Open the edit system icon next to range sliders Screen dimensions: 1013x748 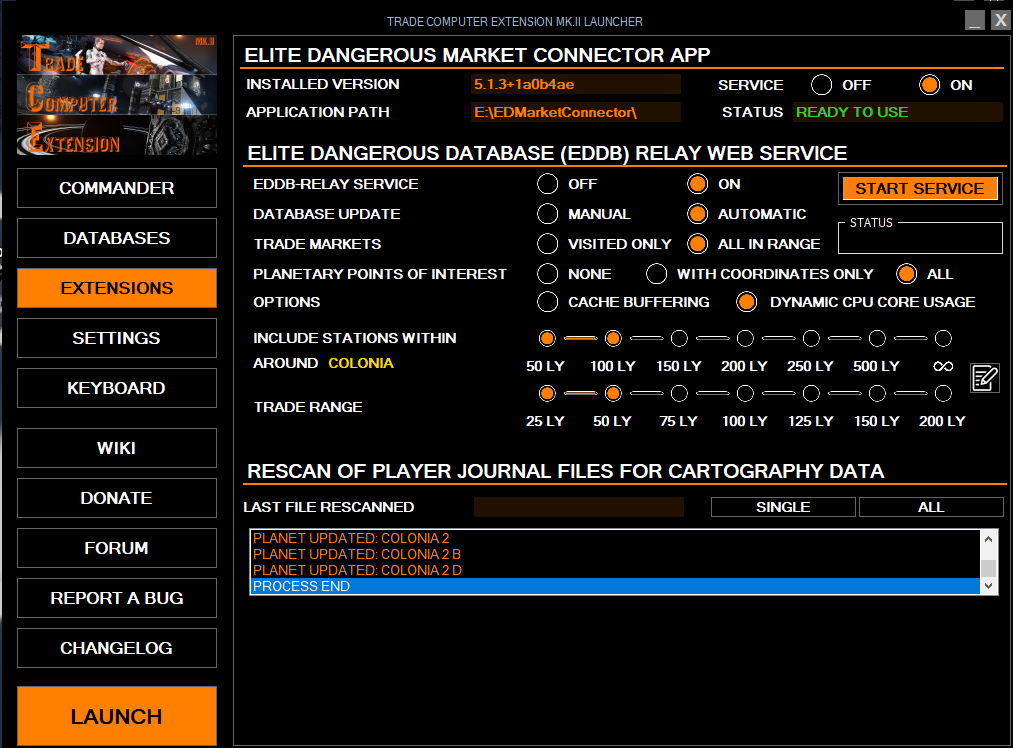[985, 378]
